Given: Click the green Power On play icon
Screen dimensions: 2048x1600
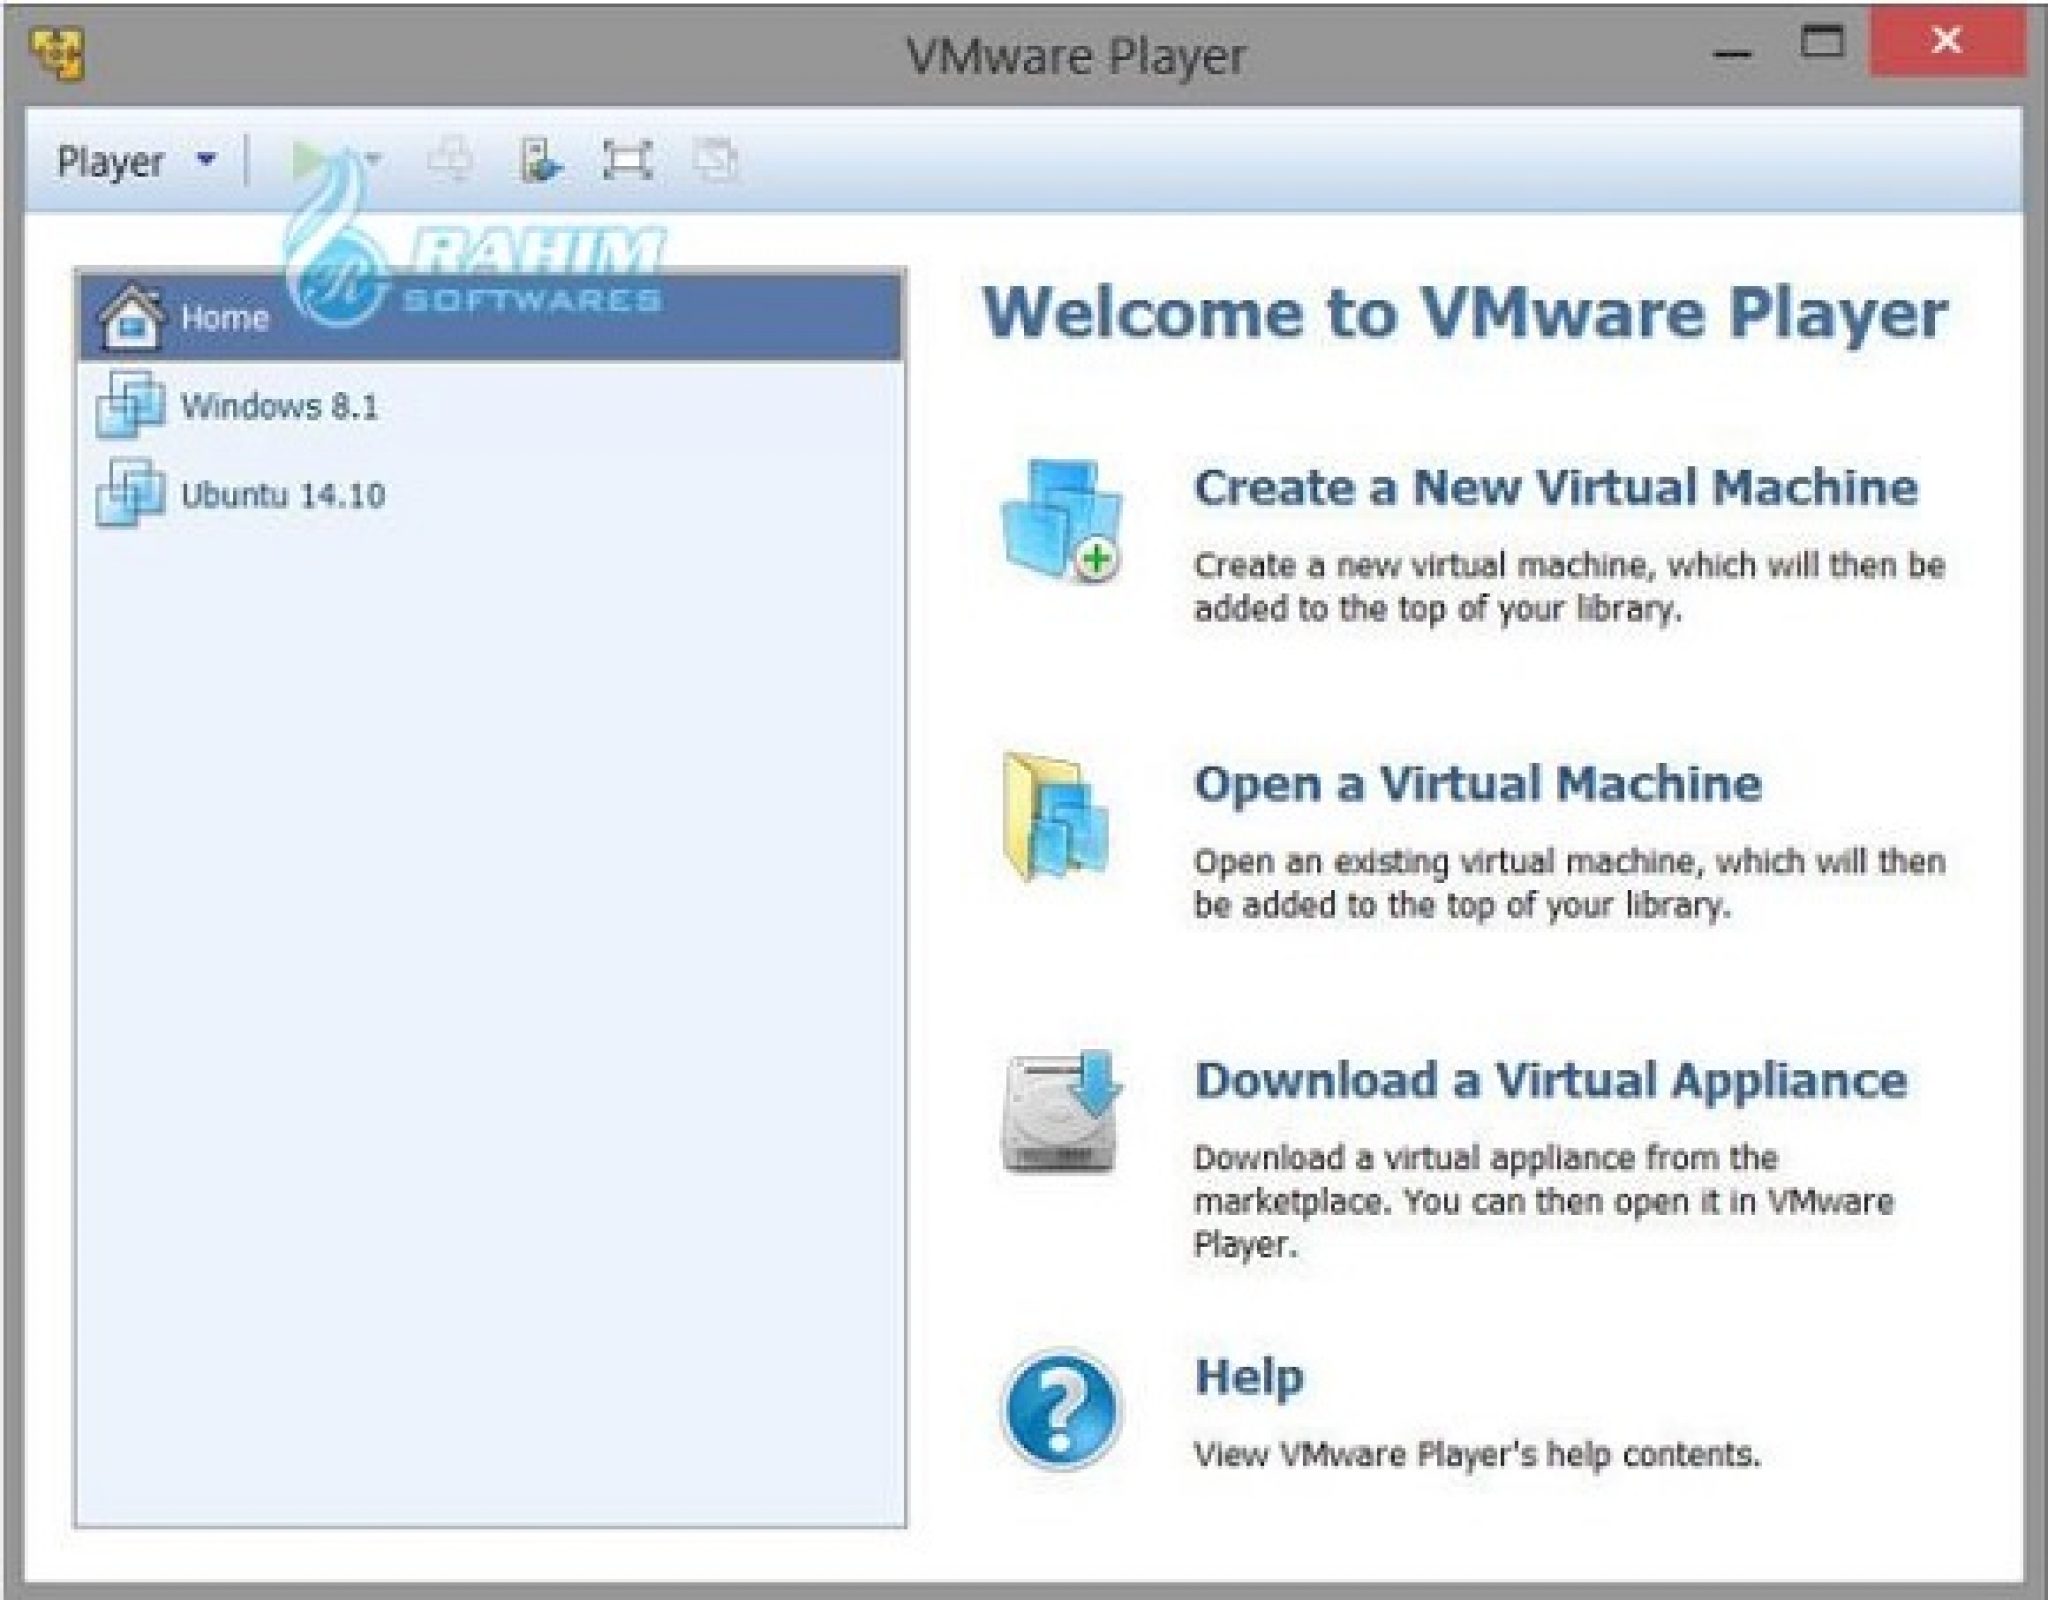Looking at the screenshot, I should tap(311, 160).
